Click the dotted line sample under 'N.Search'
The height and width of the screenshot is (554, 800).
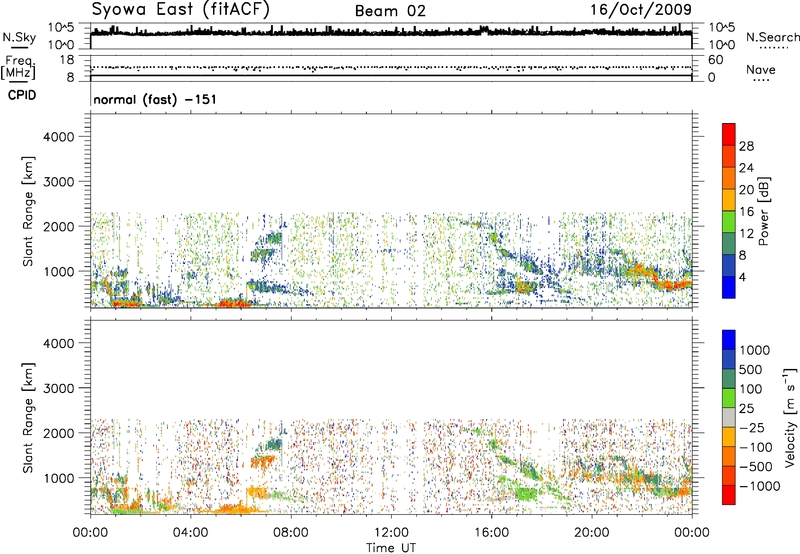tap(774, 48)
